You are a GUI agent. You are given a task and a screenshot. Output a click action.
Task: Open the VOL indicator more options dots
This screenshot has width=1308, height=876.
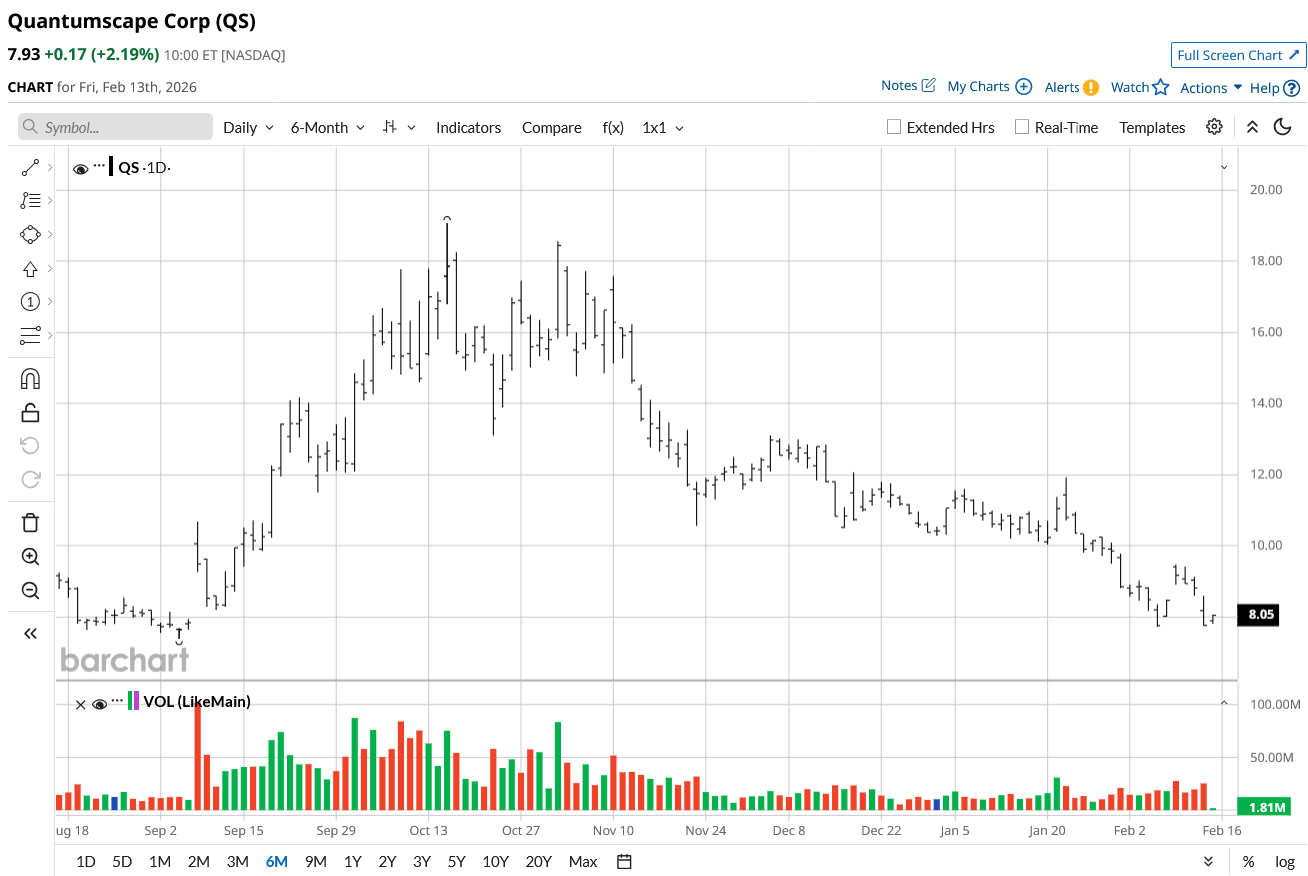(117, 700)
